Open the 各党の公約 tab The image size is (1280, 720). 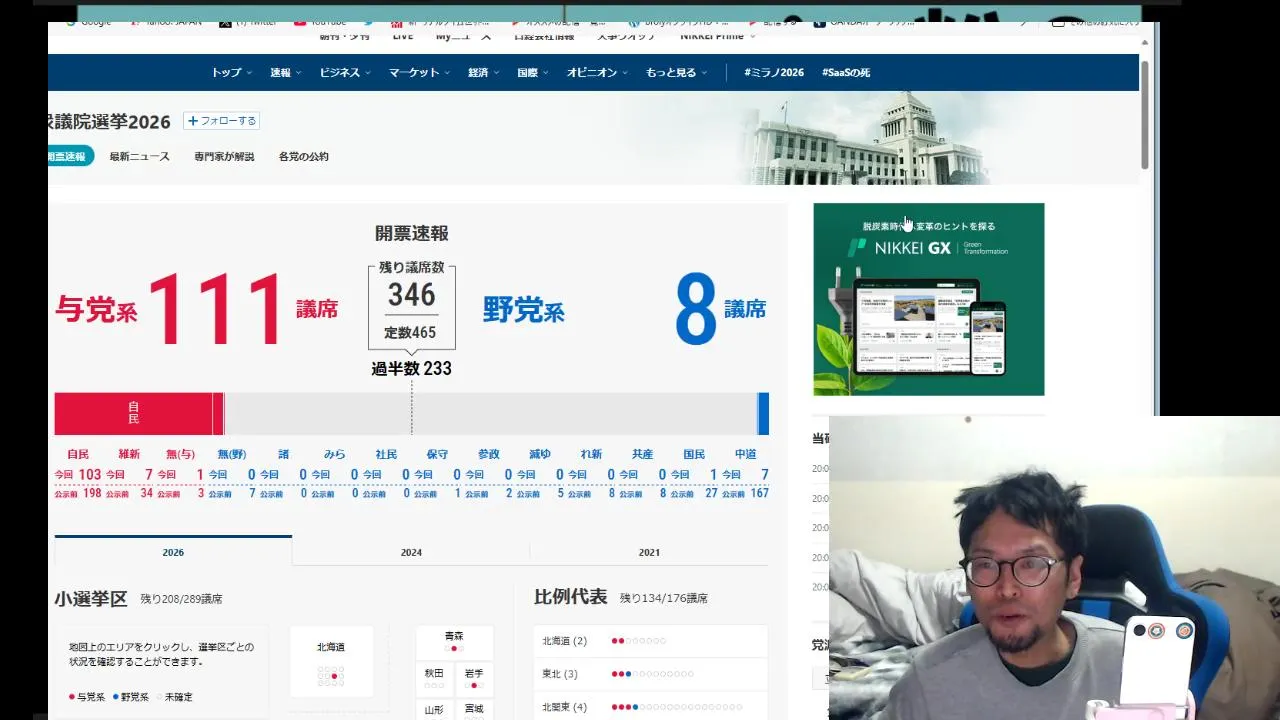click(x=303, y=156)
